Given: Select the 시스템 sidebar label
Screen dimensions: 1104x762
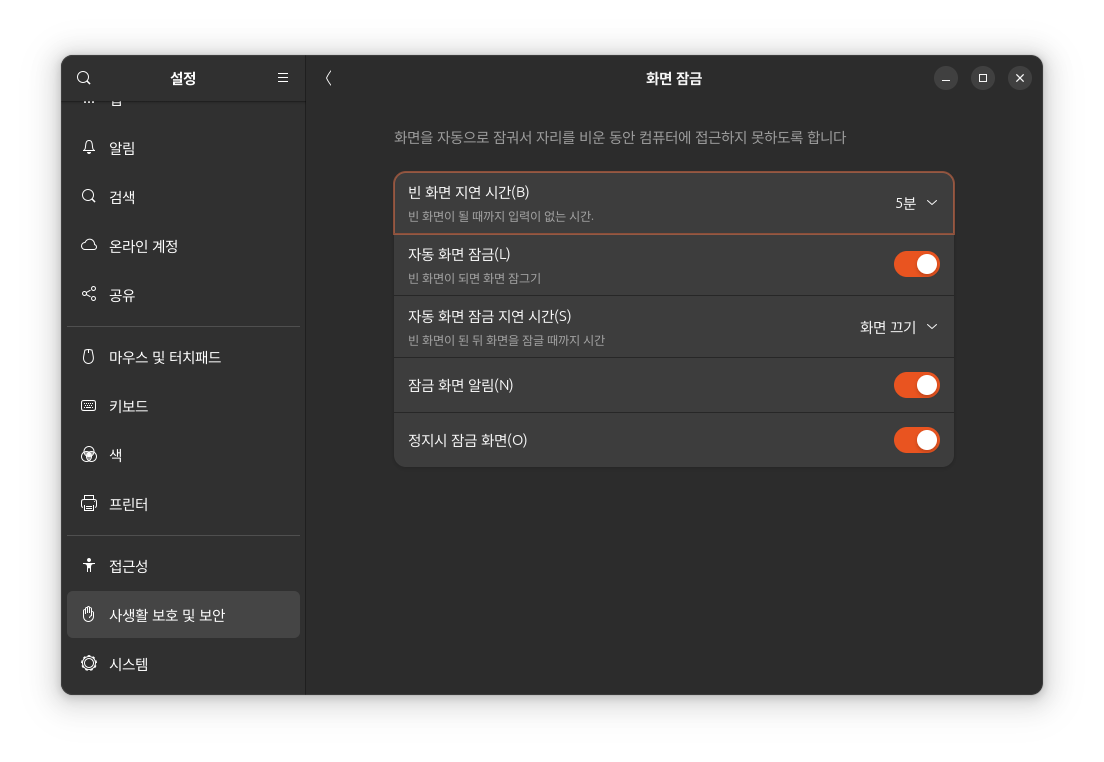Looking at the screenshot, I should point(128,664).
